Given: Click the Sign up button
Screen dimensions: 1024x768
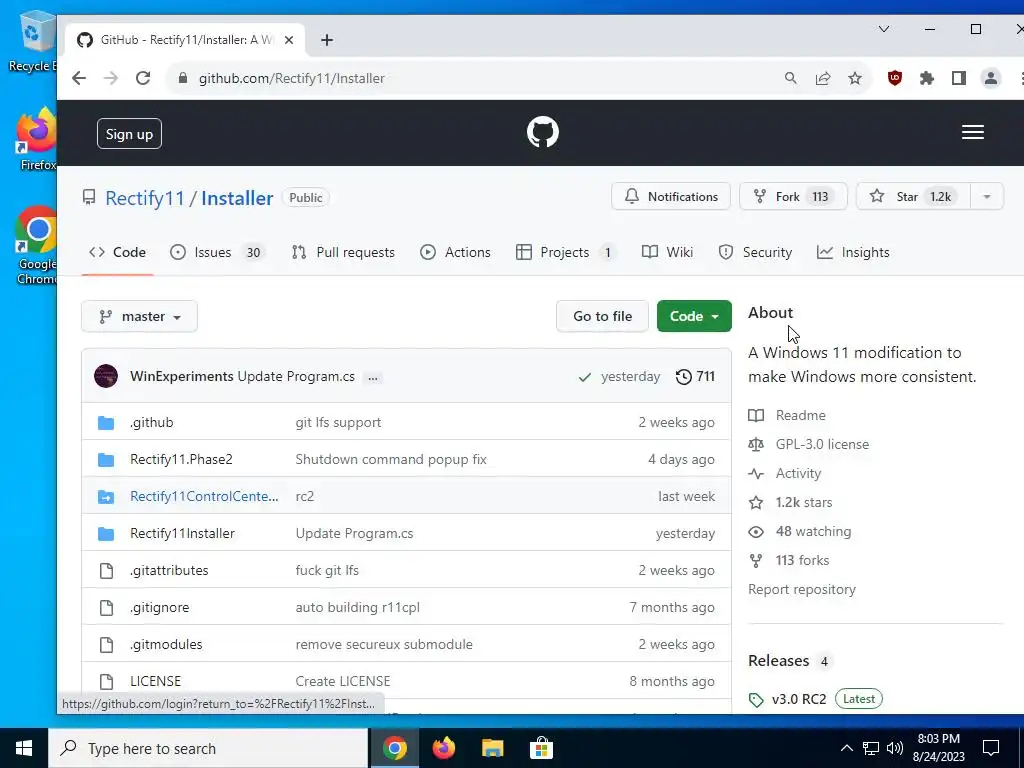Looking at the screenshot, I should [x=129, y=134].
